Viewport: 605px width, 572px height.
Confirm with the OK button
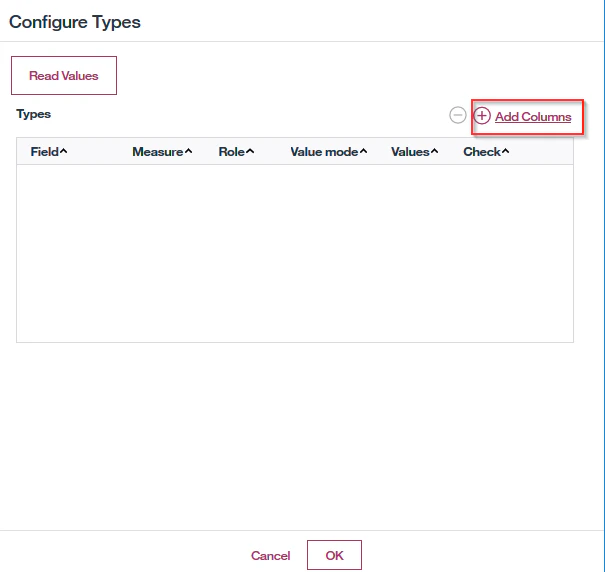tap(334, 555)
